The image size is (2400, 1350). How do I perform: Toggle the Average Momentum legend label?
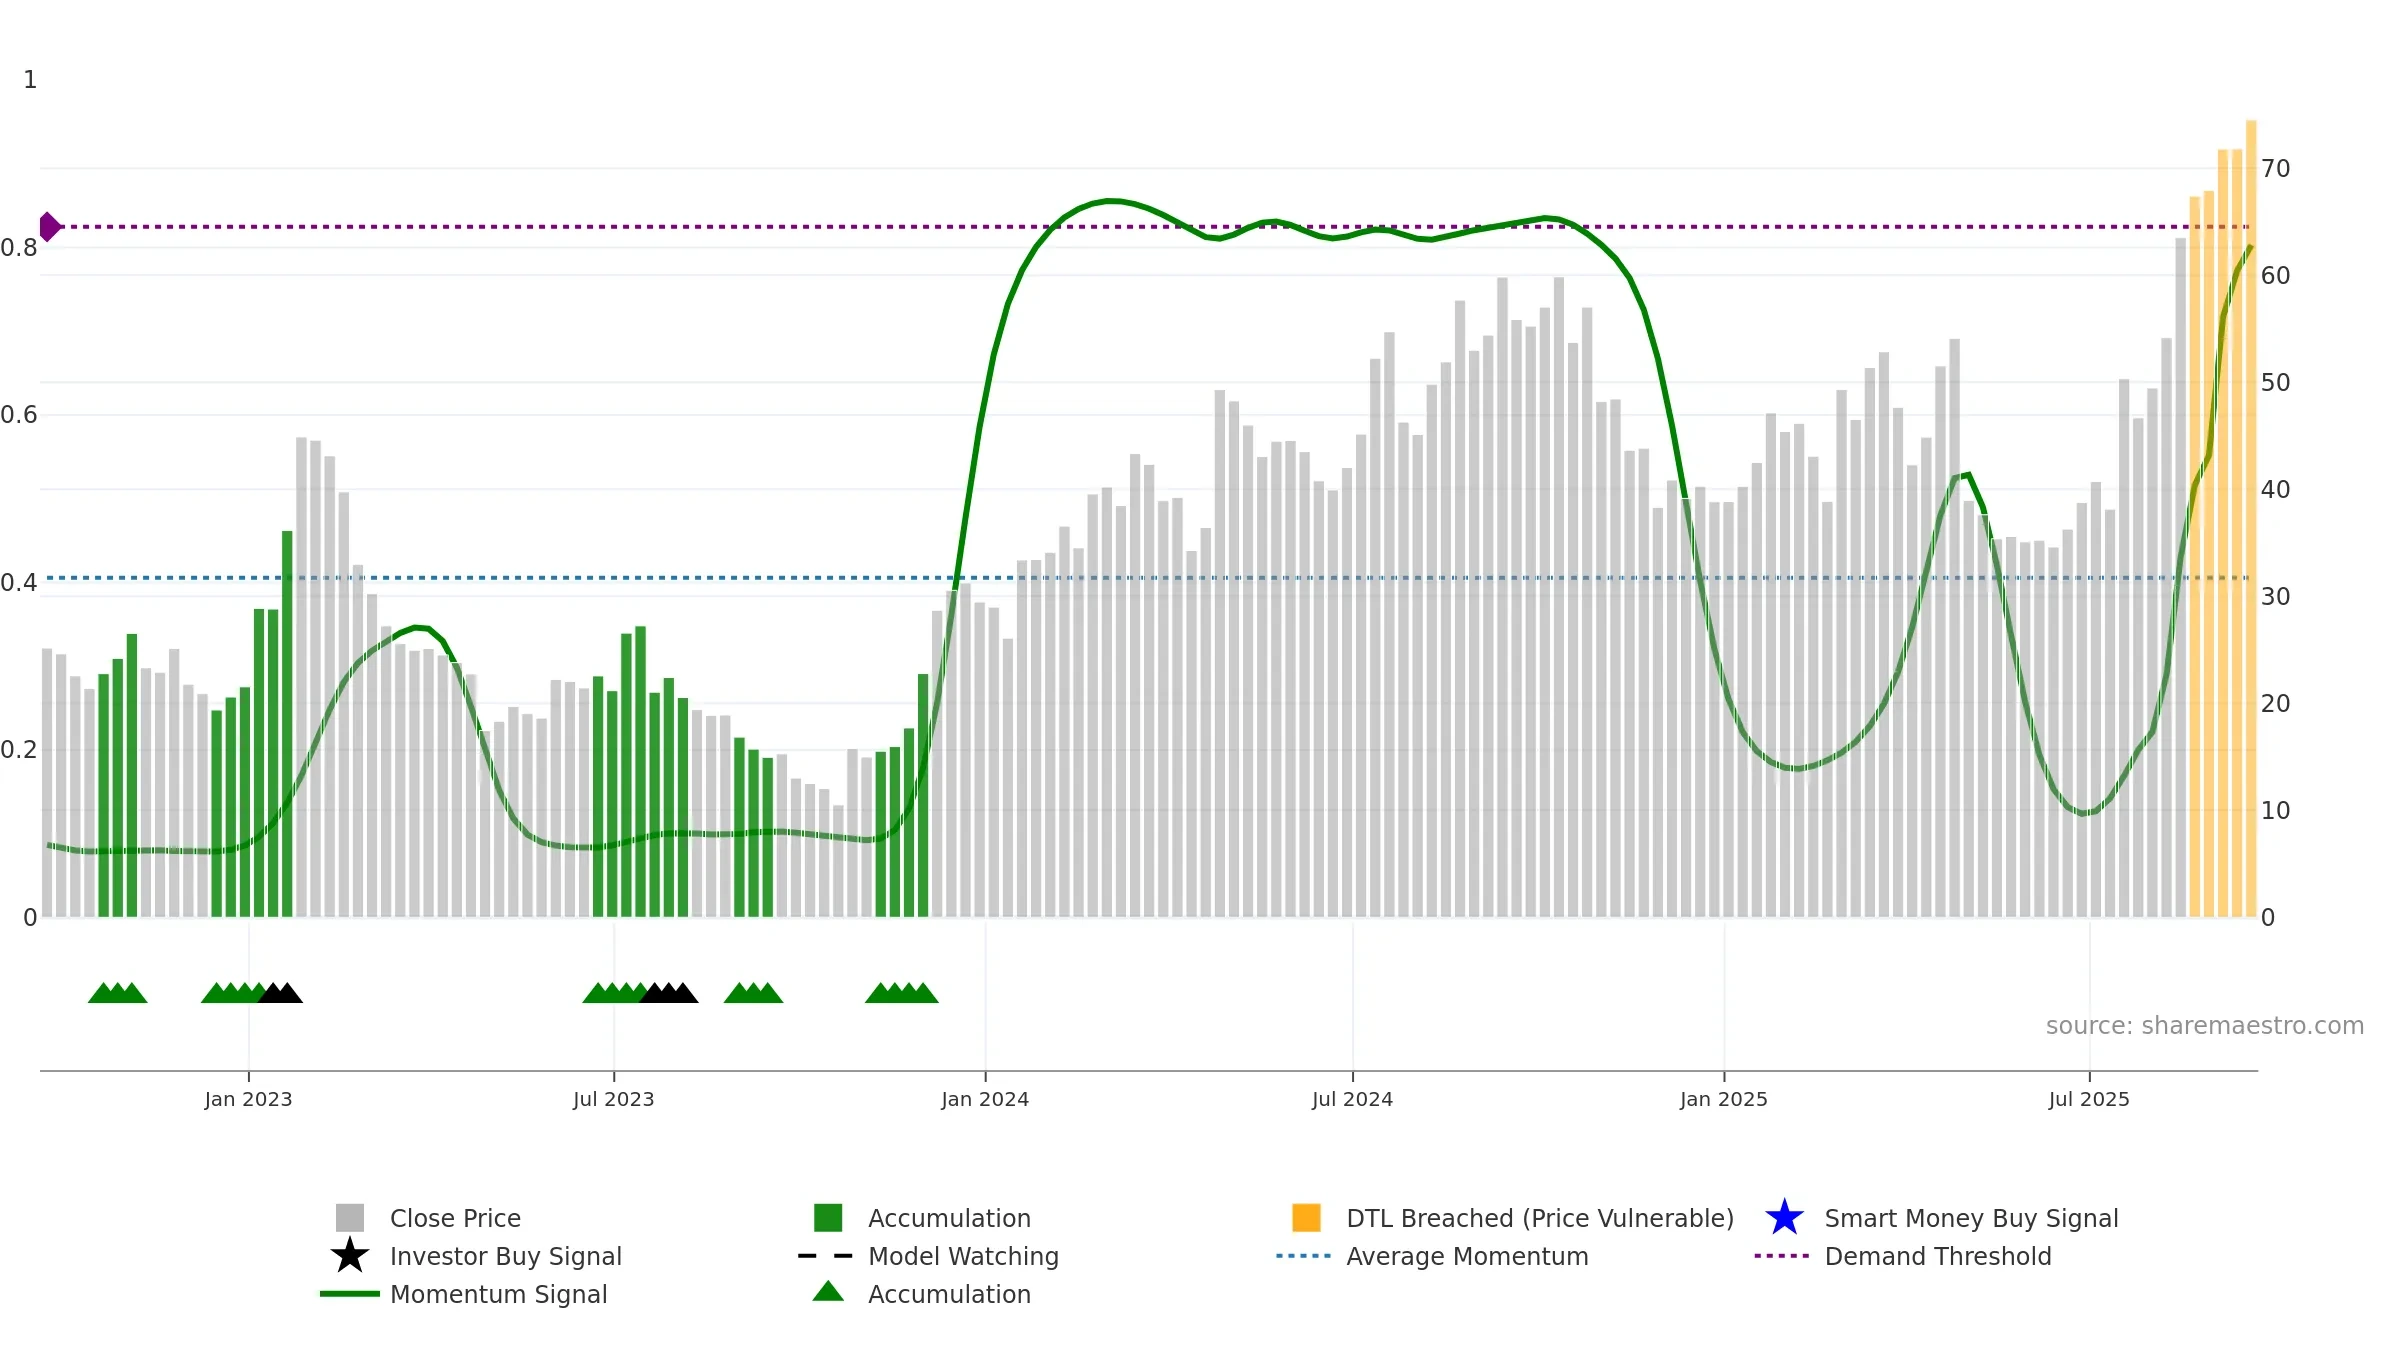click(x=1467, y=1256)
